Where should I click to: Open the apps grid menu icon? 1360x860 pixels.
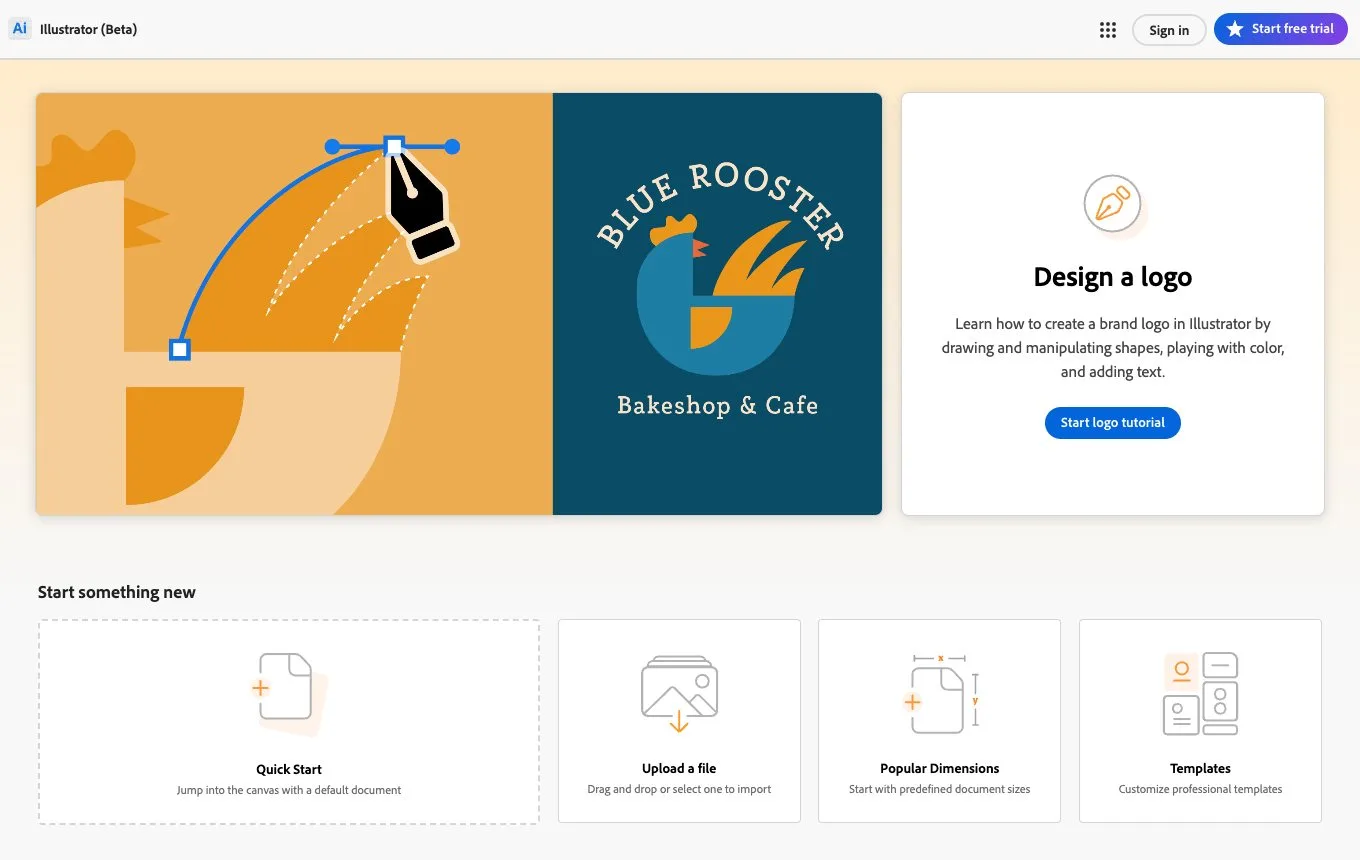[1107, 30]
